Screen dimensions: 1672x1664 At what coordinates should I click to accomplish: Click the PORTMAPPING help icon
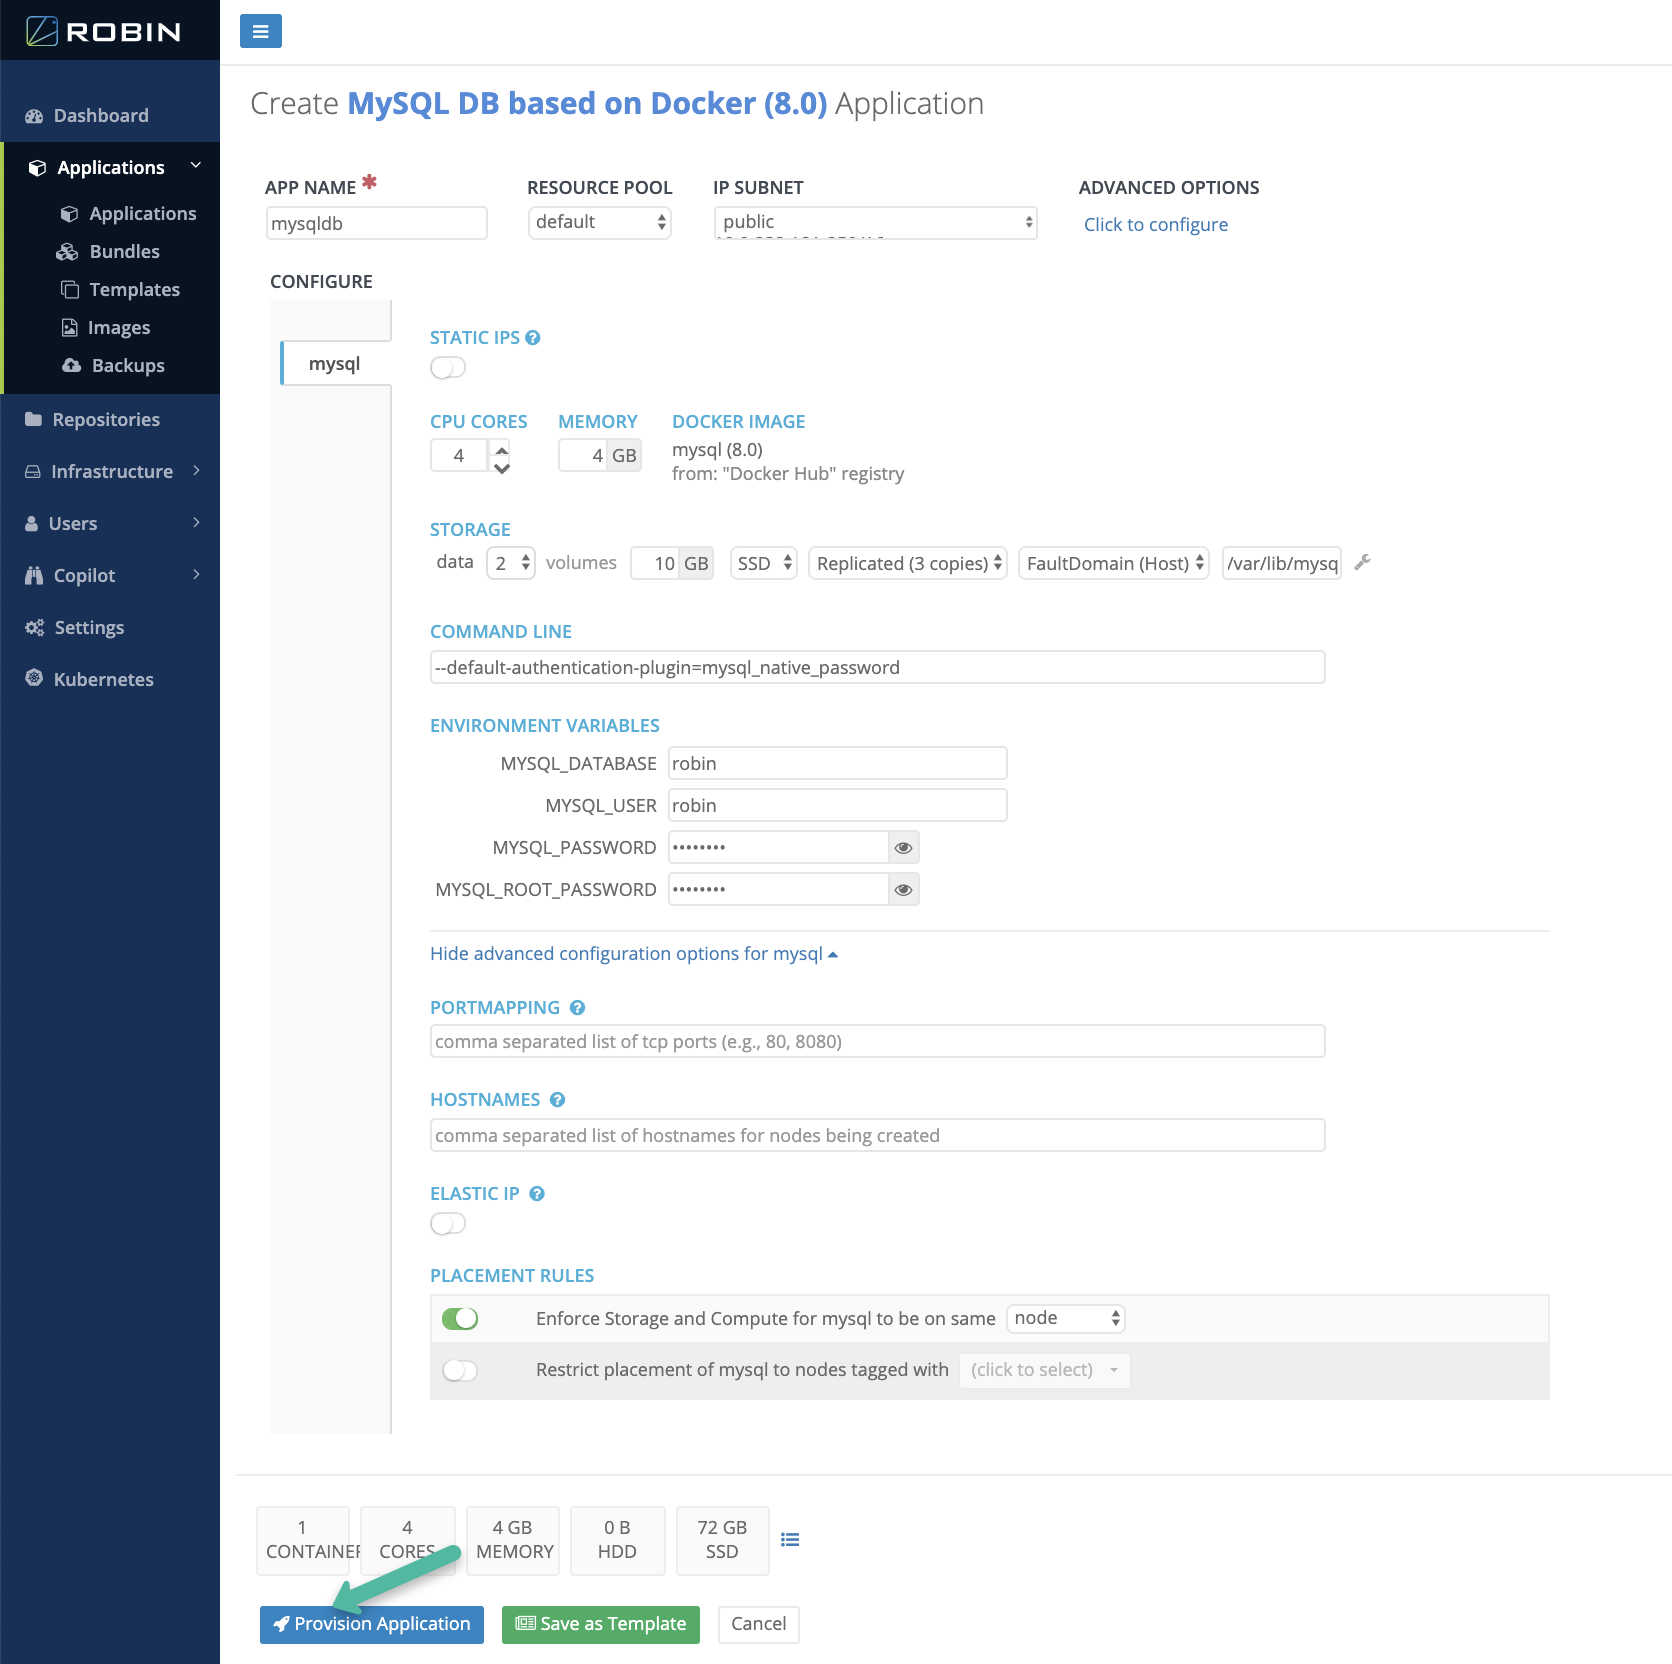point(578,1008)
